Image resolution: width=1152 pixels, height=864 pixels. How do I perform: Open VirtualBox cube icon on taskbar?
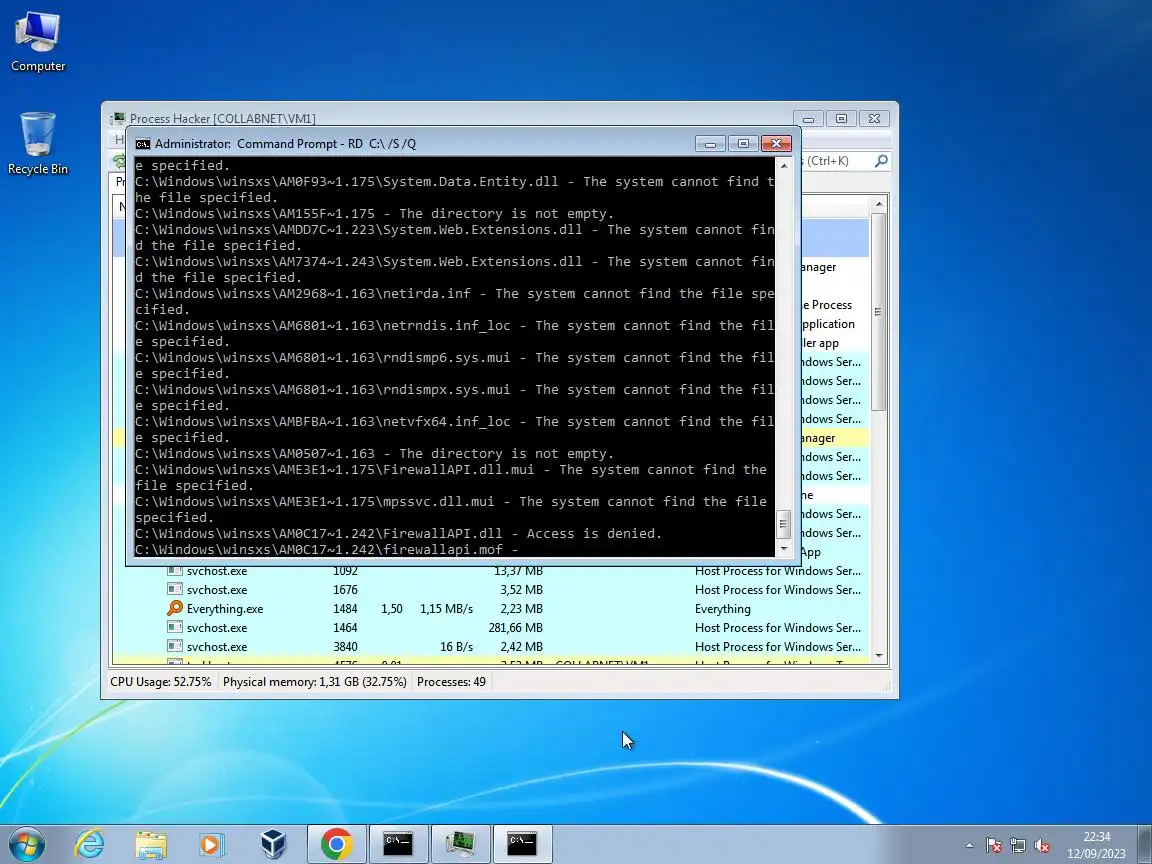273,843
